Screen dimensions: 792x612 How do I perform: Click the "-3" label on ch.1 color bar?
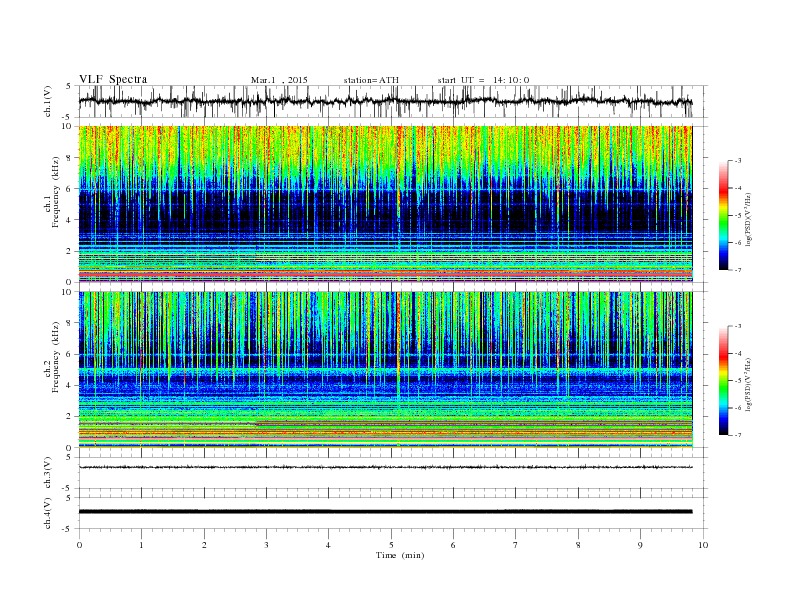(738, 161)
